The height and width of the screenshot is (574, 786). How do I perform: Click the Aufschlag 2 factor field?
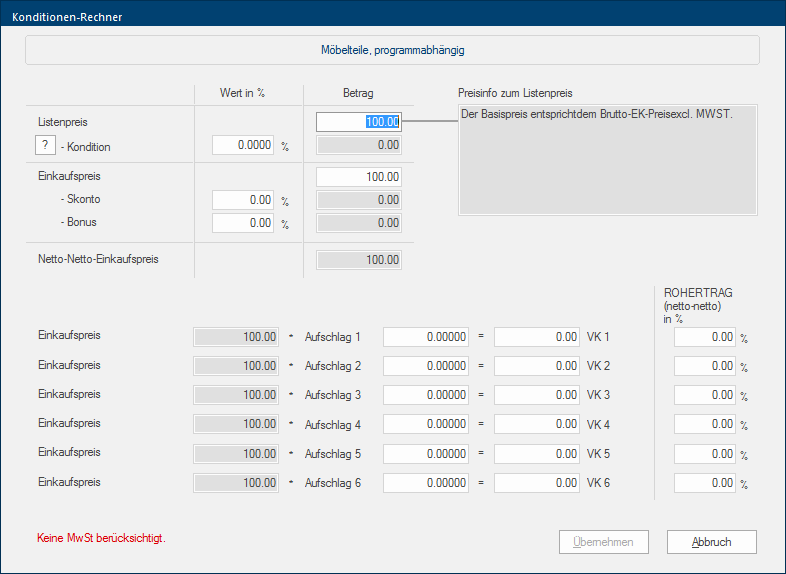426,366
